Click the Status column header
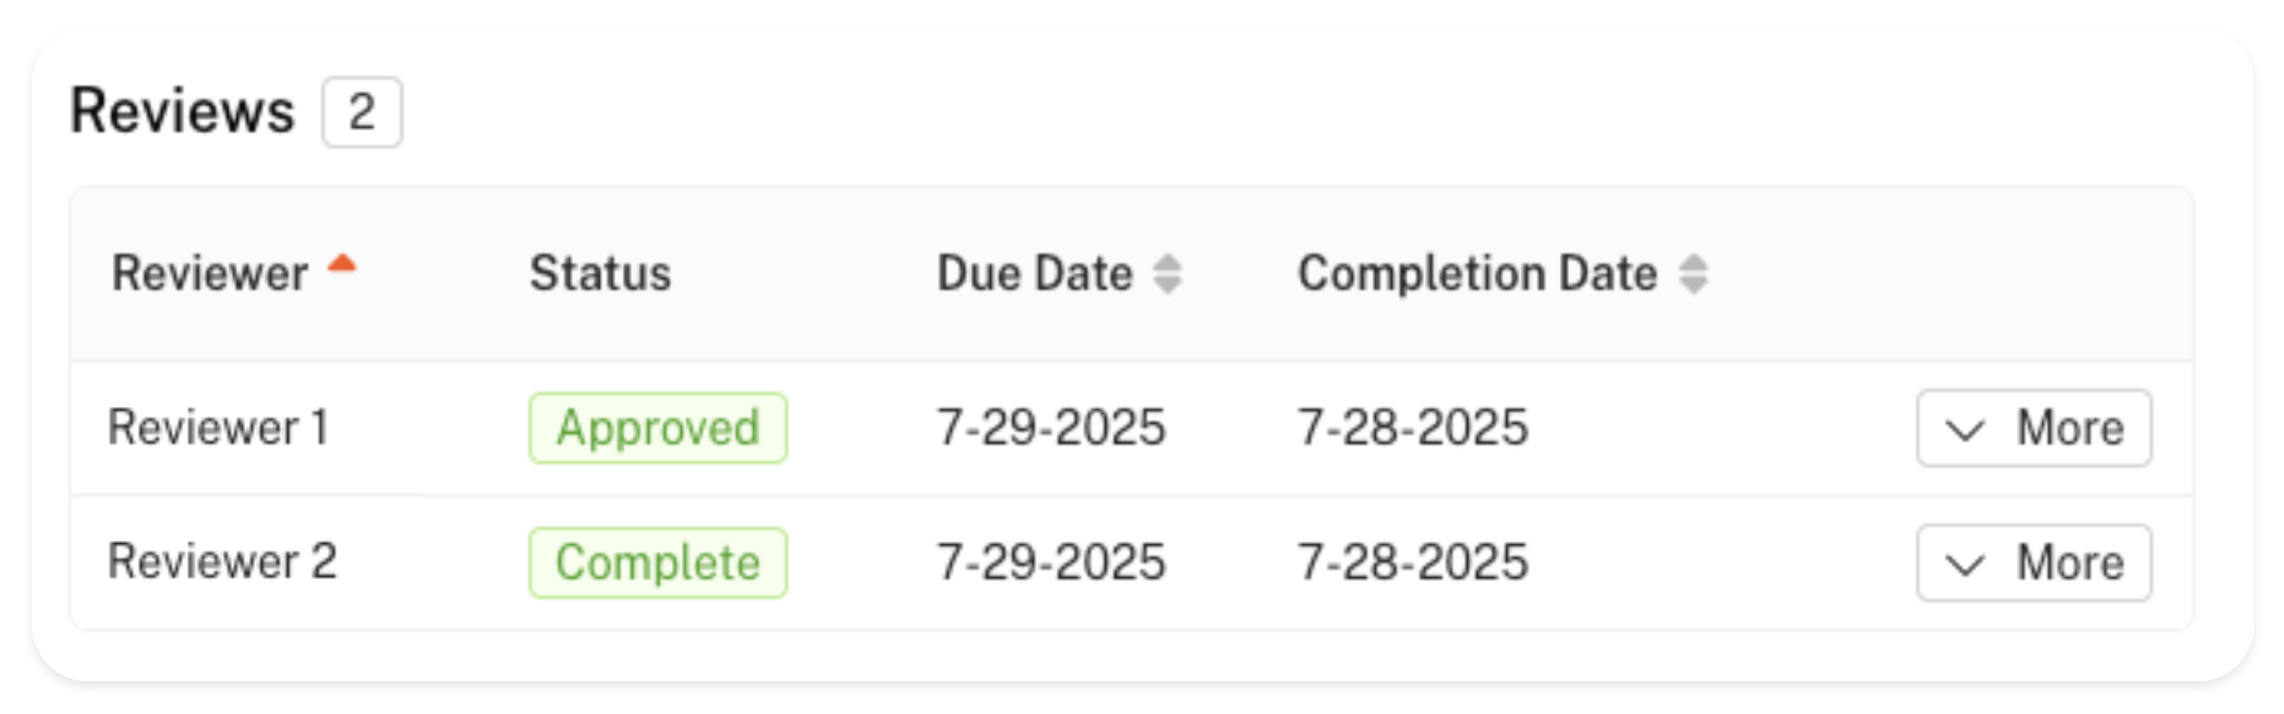The width and height of the screenshot is (2284, 714). pyautogui.click(x=600, y=274)
